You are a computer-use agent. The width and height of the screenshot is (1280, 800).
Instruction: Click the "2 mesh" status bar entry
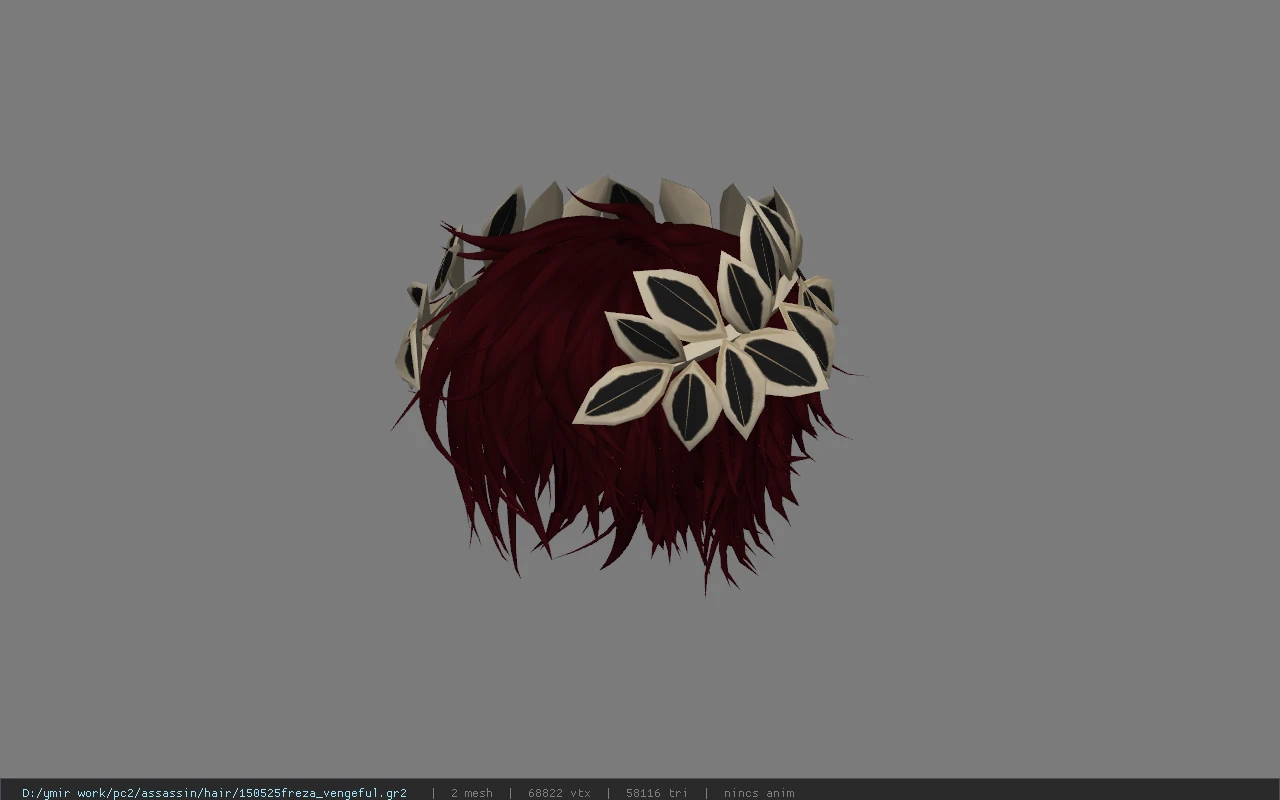pyautogui.click(x=471, y=793)
